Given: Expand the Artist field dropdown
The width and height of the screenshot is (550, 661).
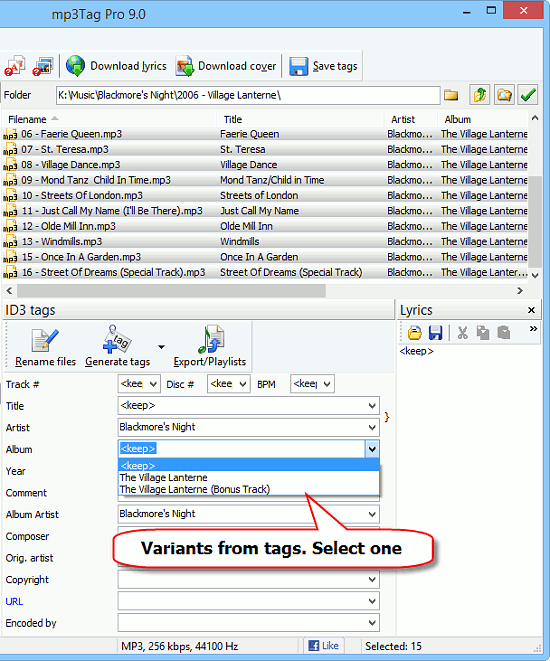Looking at the screenshot, I should click(x=372, y=427).
